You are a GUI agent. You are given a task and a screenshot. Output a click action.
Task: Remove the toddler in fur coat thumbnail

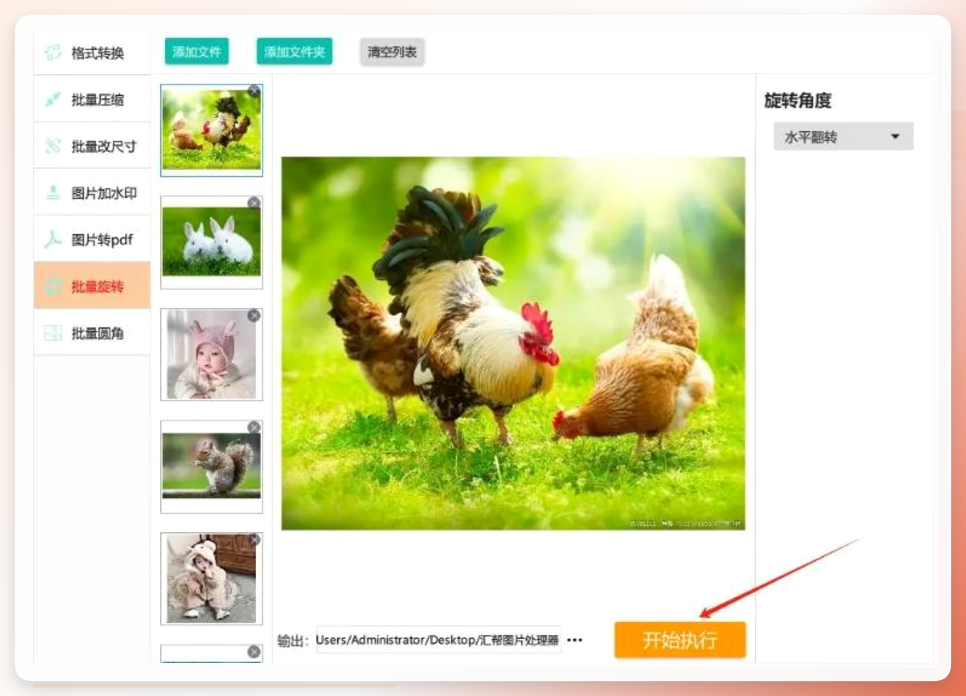(x=254, y=540)
